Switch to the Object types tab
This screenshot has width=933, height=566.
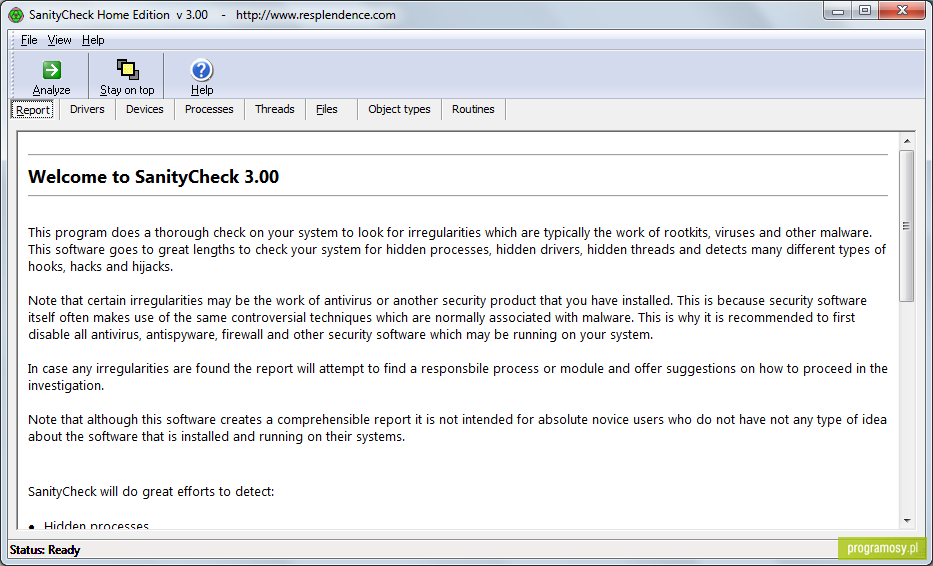[x=399, y=110]
